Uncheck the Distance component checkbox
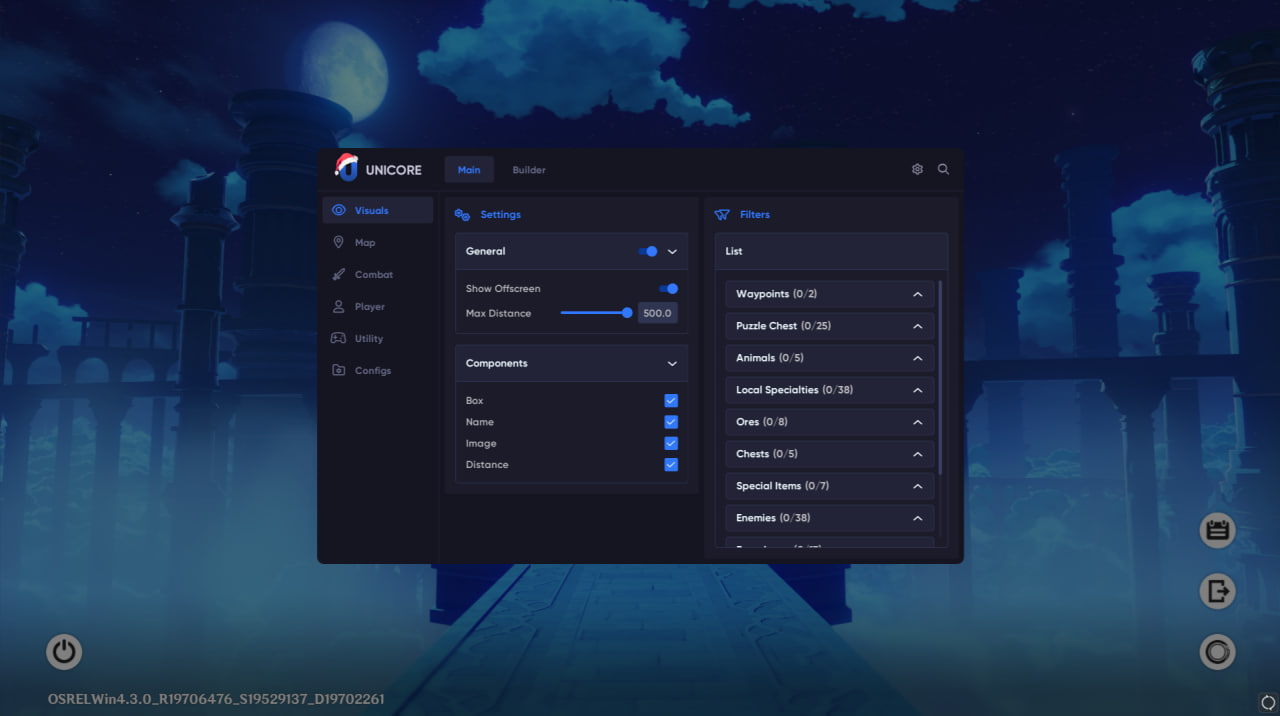Image resolution: width=1280 pixels, height=716 pixels. 671,465
